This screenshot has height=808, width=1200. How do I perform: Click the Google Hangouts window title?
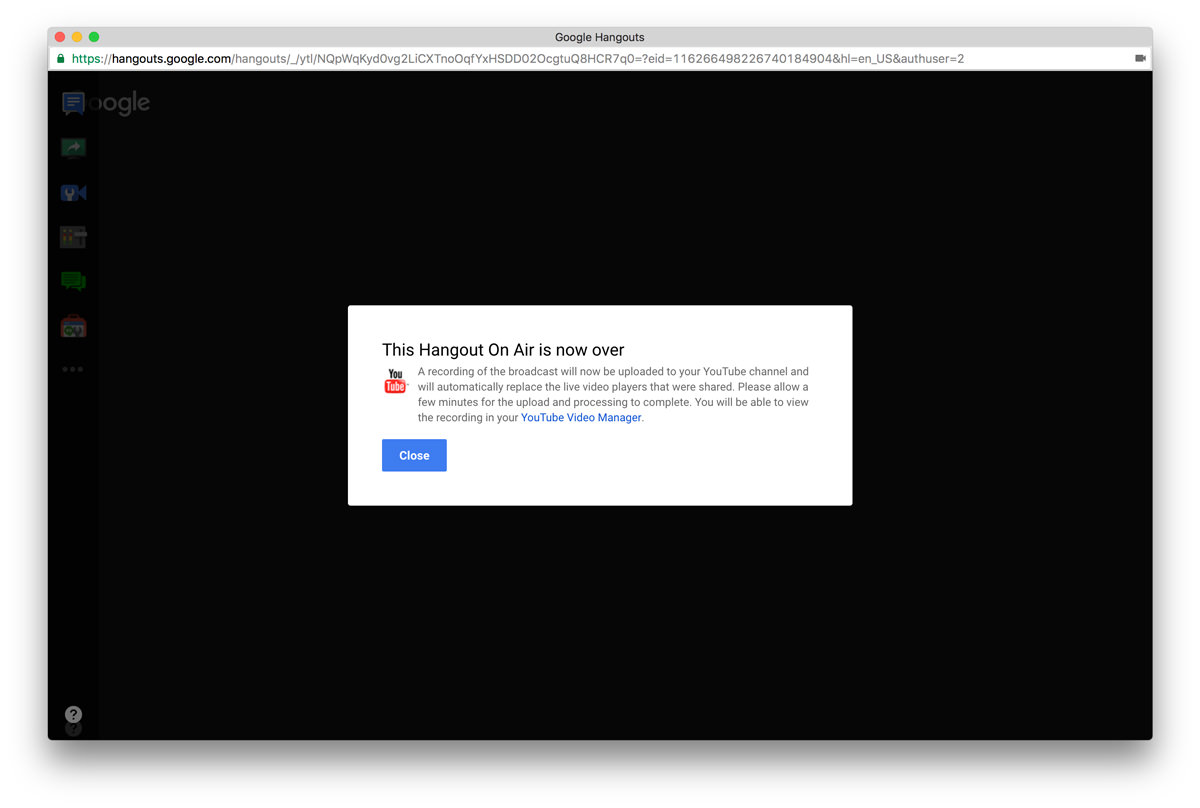point(599,37)
